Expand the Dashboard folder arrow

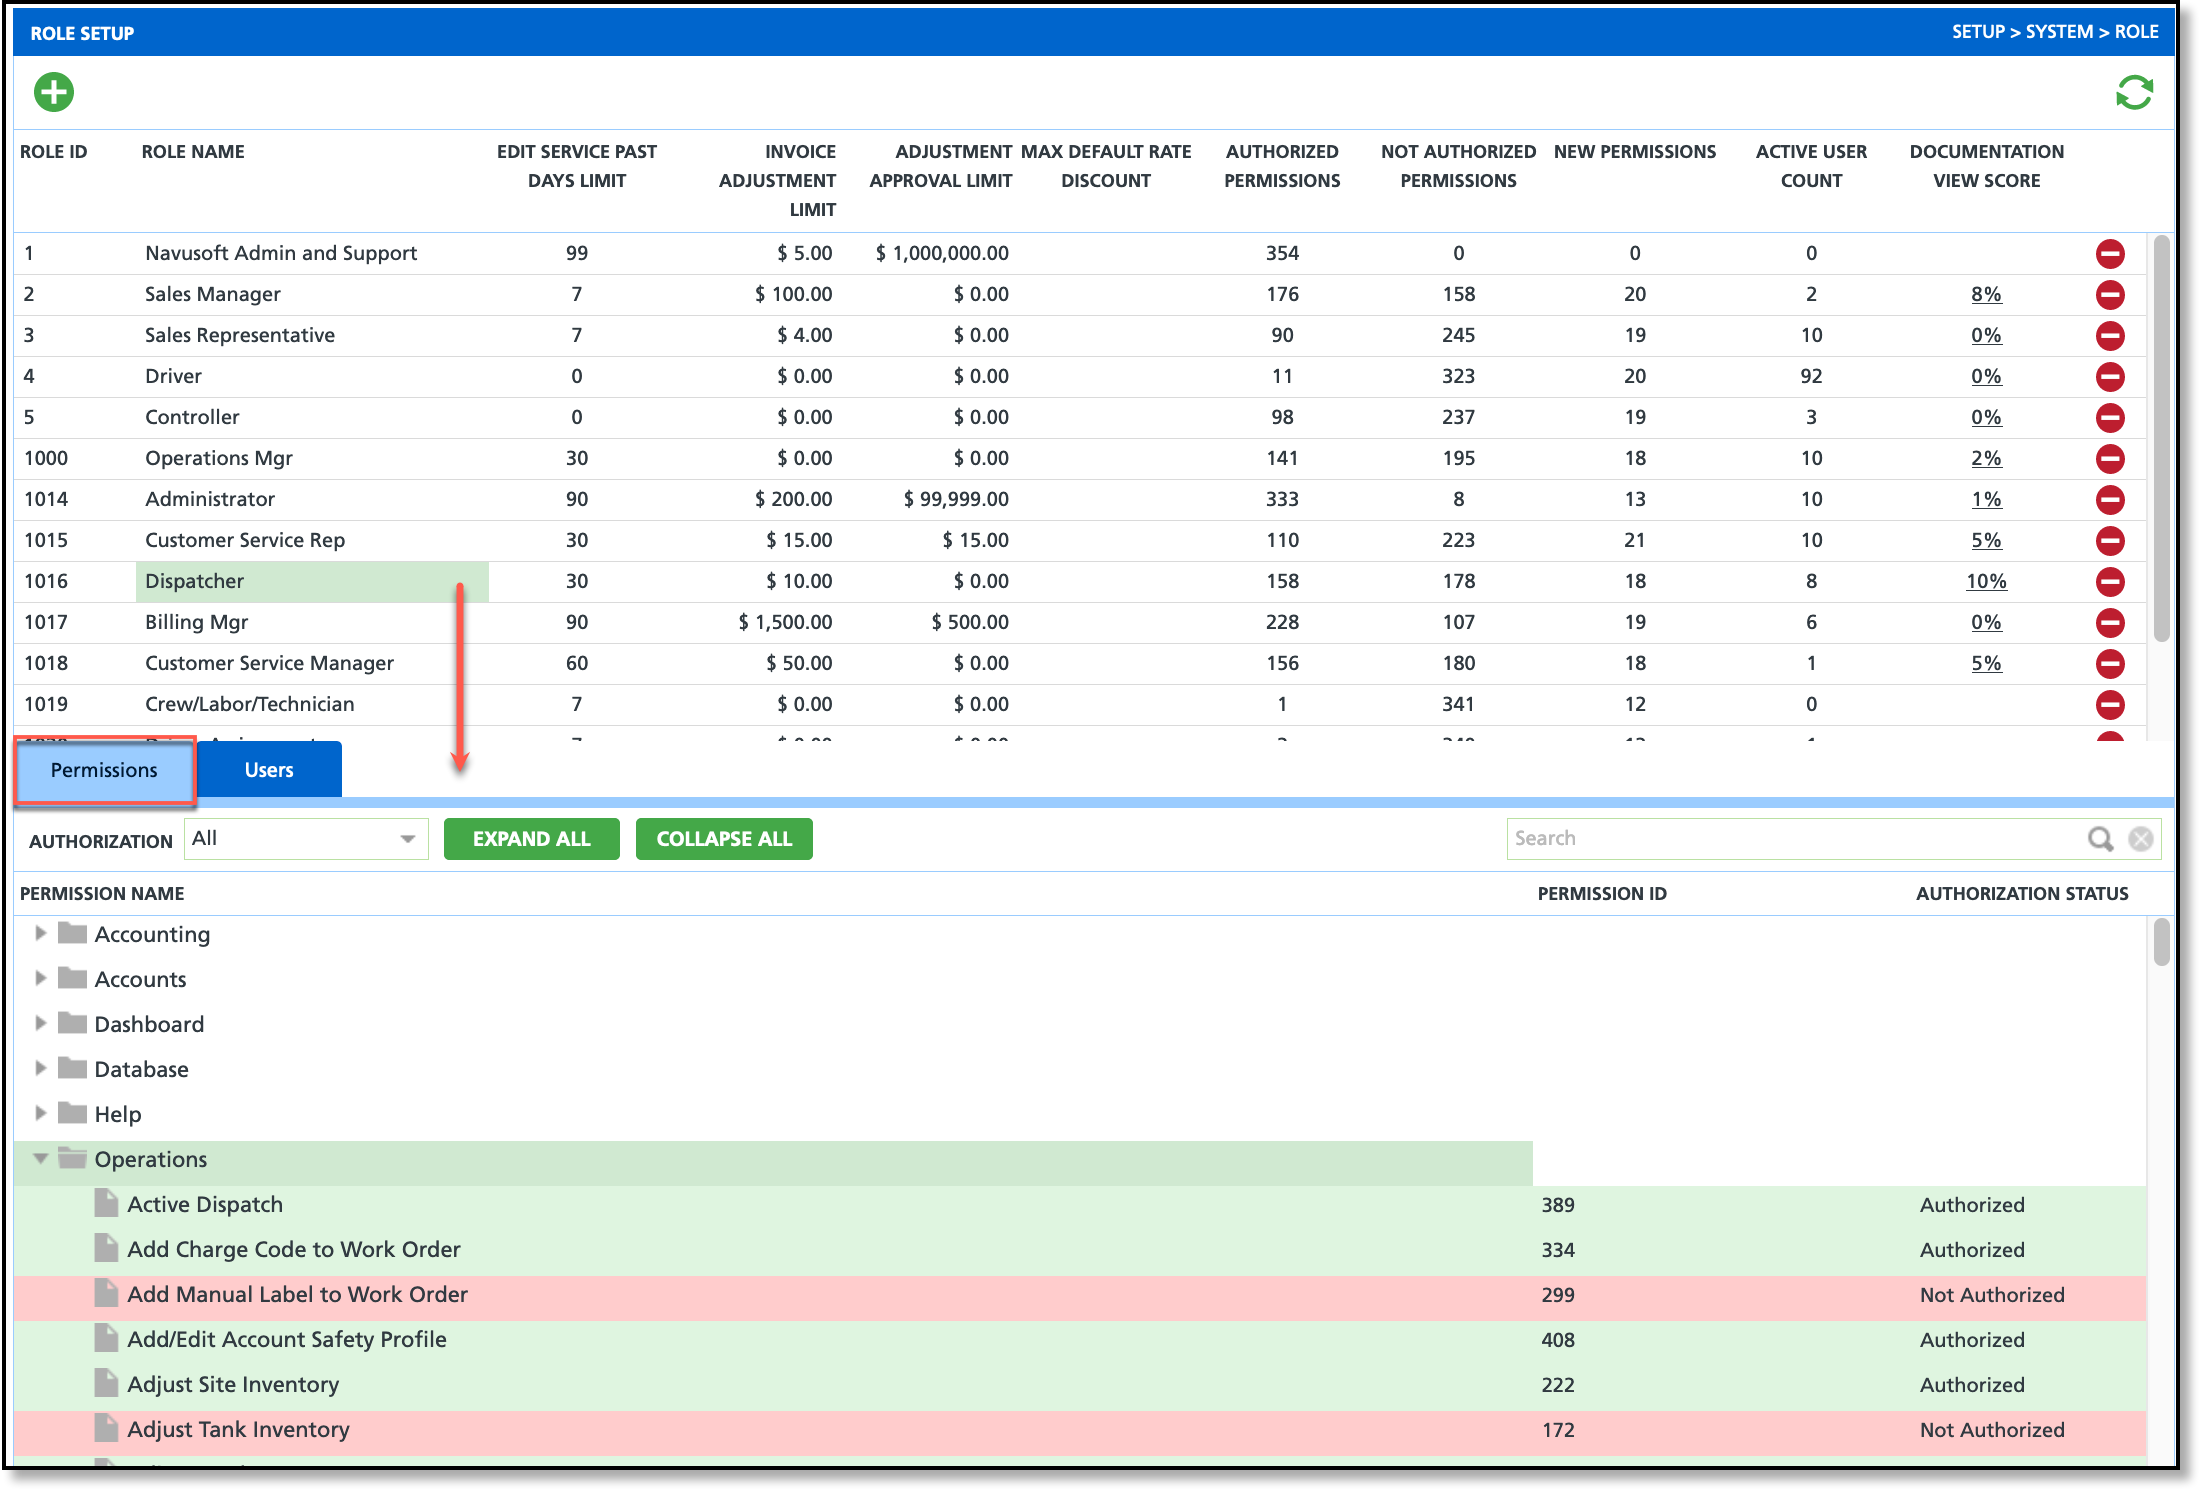[40, 1023]
